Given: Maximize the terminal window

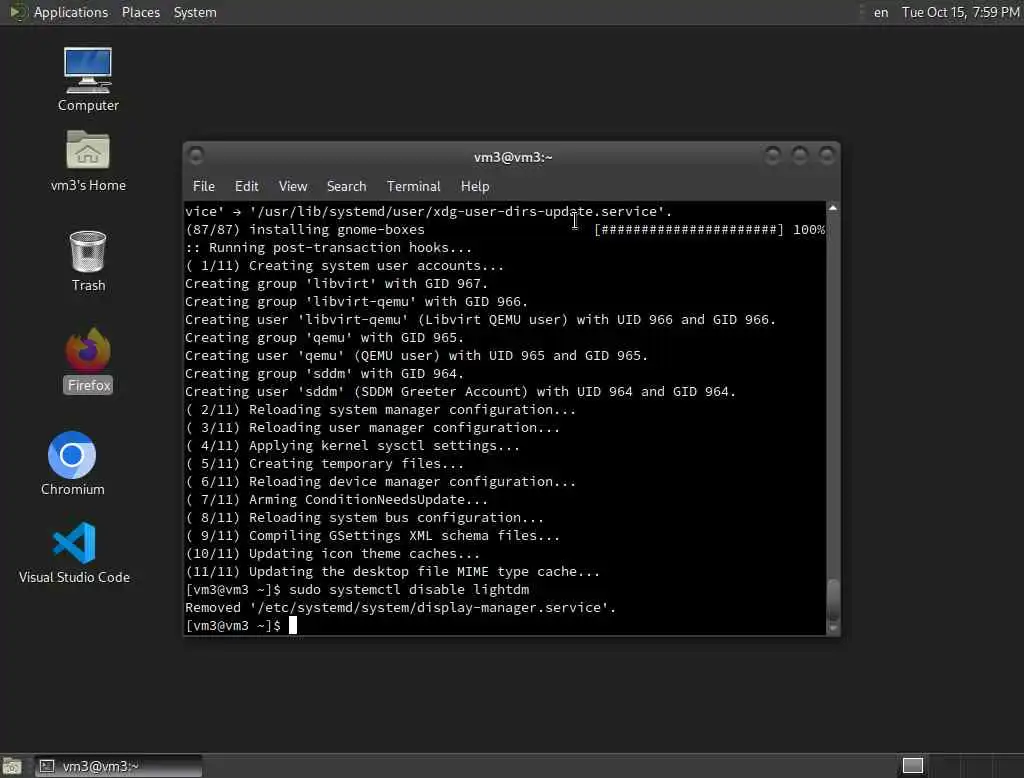Looking at the screenshot, I should (x=800, y=155).
